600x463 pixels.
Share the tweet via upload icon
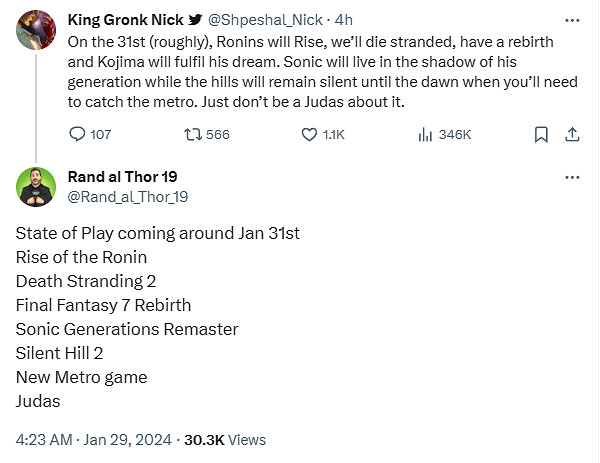click(x=573, y=134)
